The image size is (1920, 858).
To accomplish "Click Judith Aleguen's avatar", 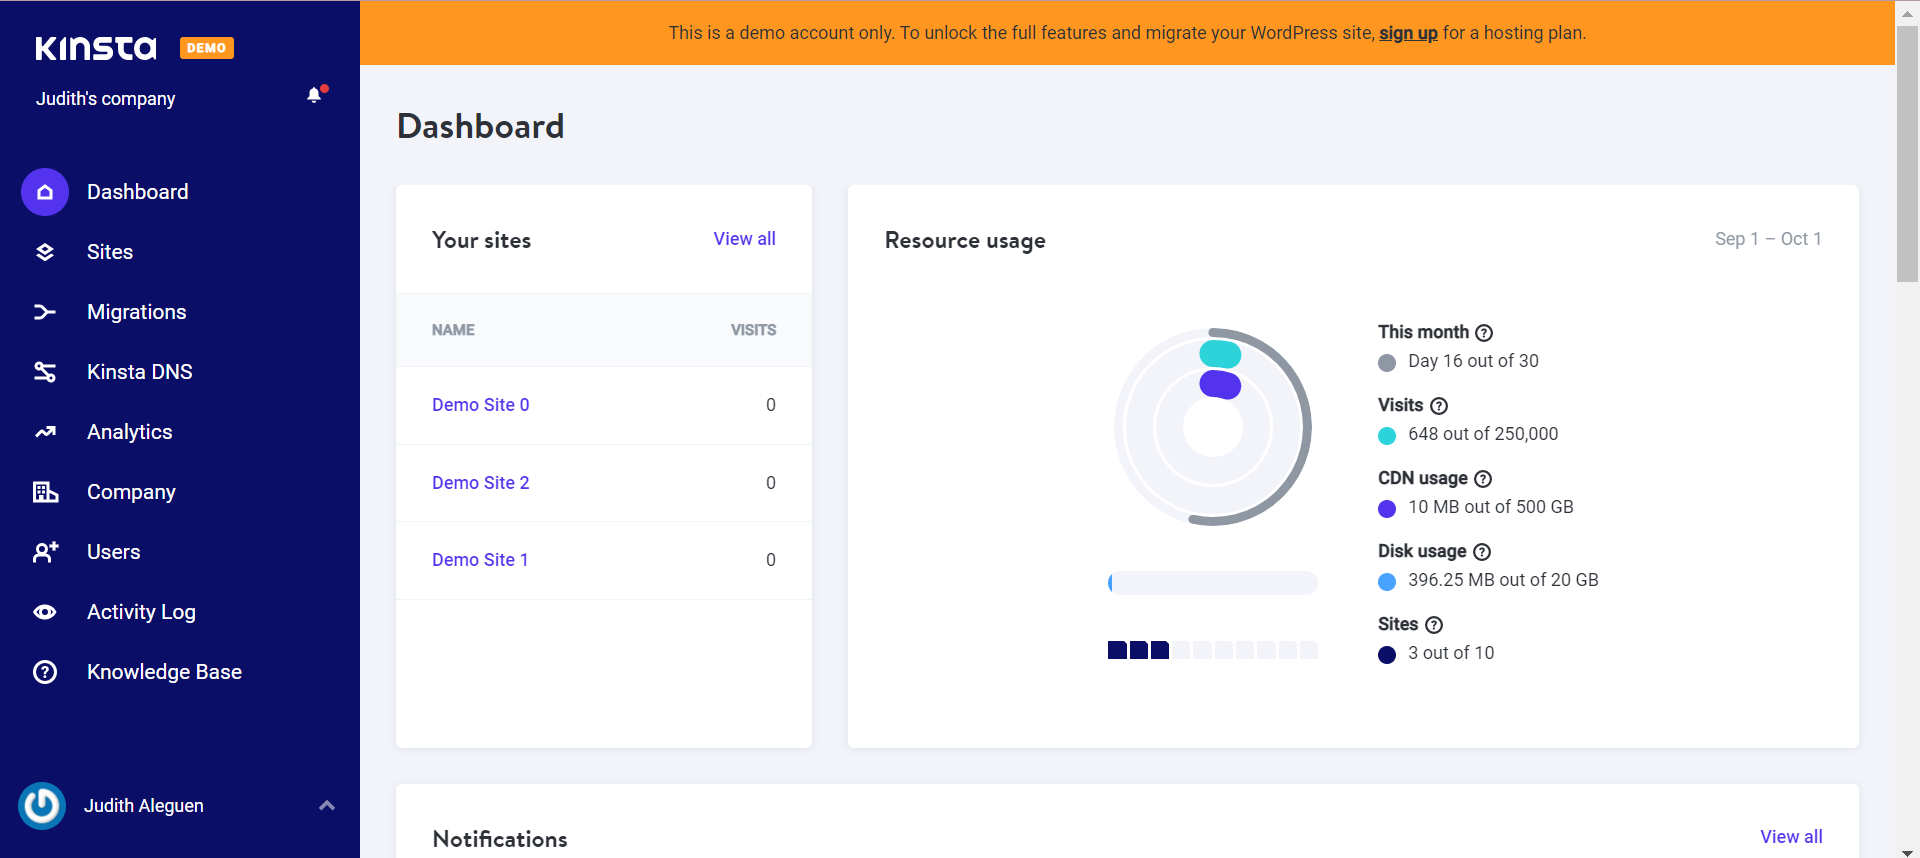I will click(x=42, y=806).
